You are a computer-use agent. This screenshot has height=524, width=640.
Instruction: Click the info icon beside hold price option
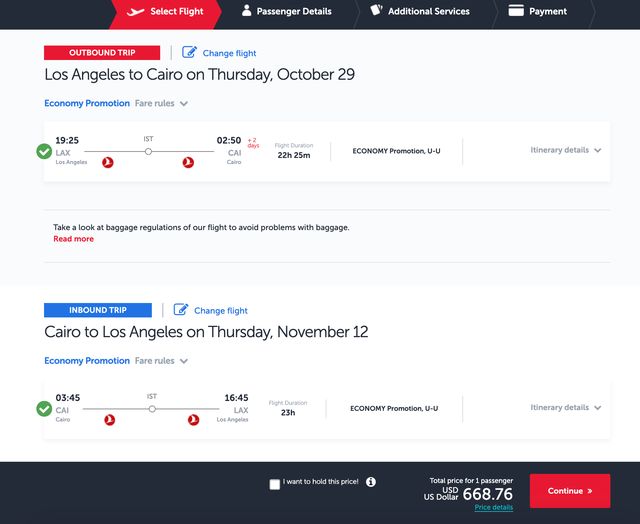371,482
